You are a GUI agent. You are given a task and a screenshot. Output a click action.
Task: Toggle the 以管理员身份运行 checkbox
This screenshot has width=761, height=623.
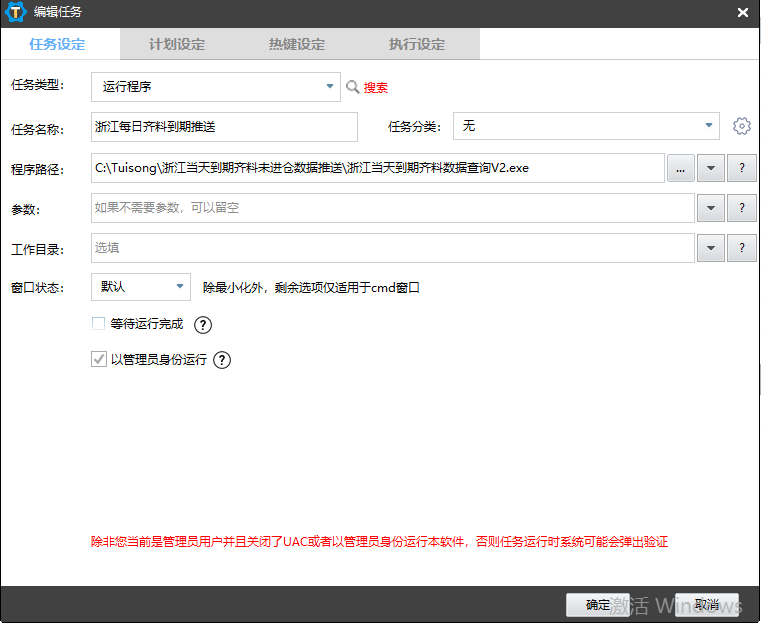coord(98,359)
